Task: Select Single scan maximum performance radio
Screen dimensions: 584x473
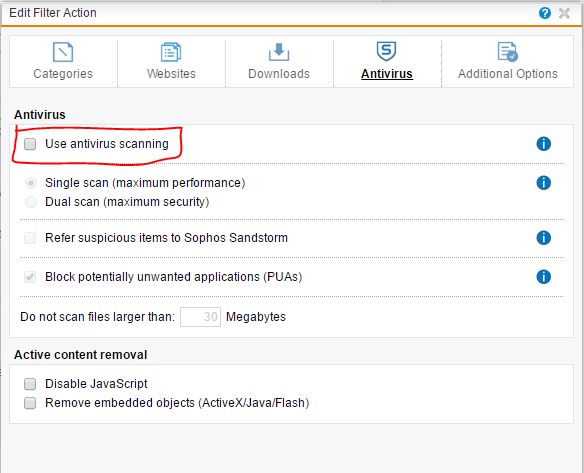Action: [31, 183]
